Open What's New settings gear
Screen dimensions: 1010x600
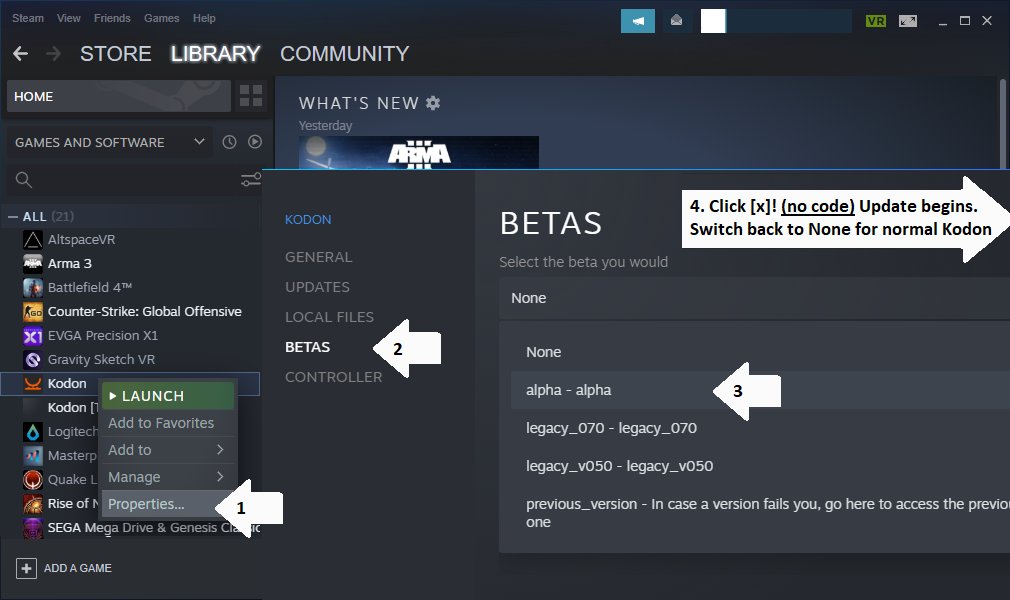(434, 102)
